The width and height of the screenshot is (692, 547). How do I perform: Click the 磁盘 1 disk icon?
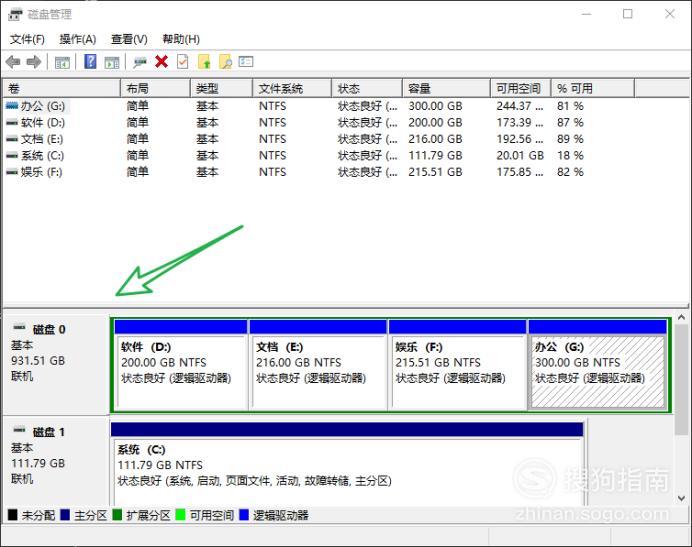[19, 430]
